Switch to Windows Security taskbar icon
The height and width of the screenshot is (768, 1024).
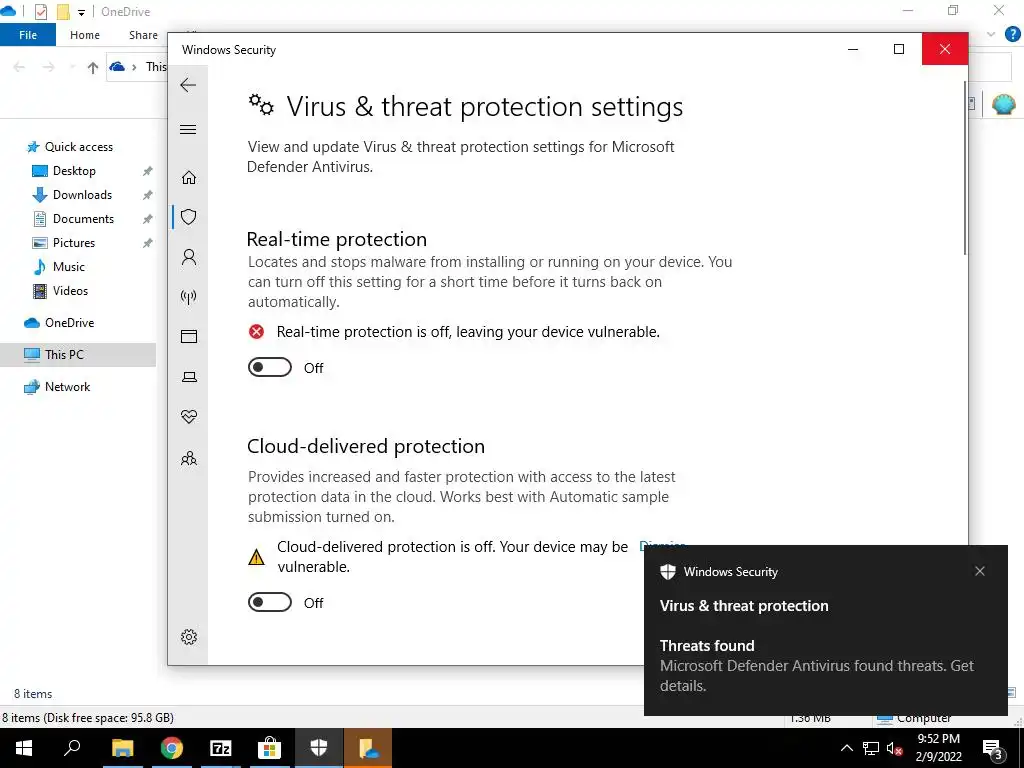click(319, 748)
